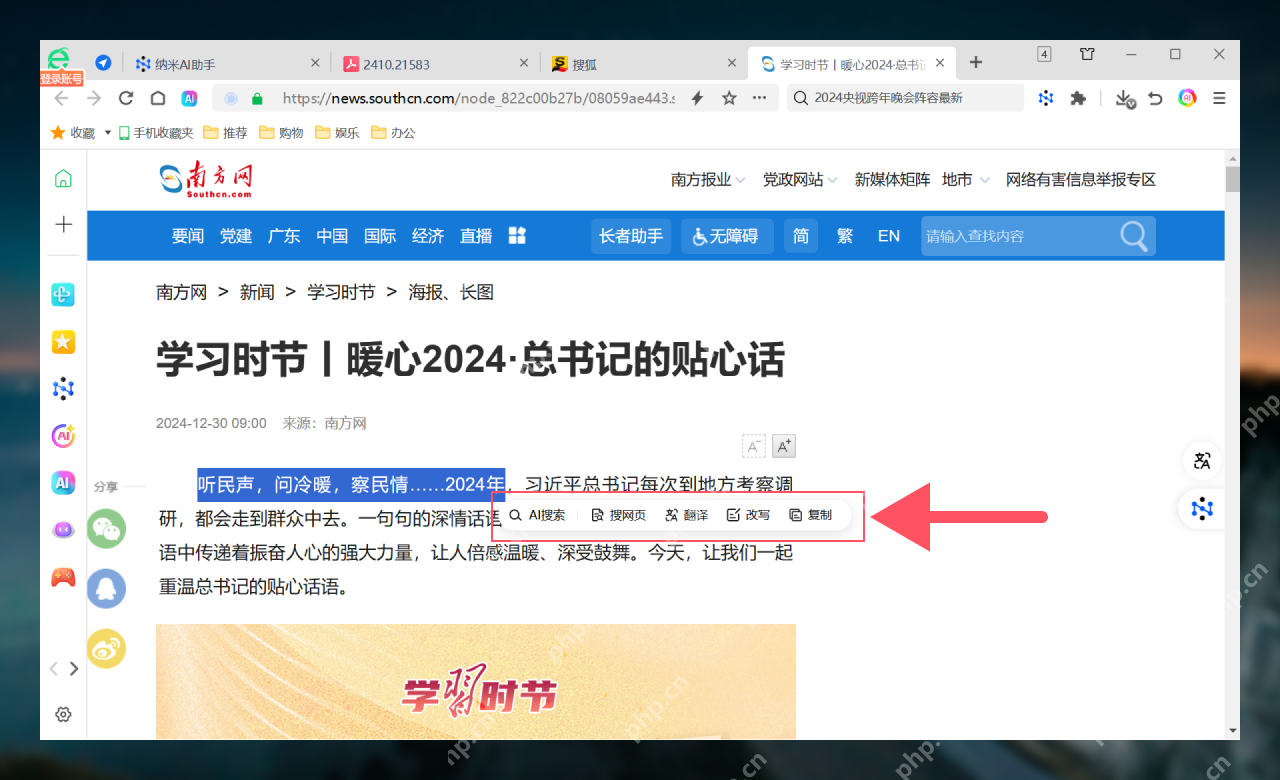This screenshot has width=1280, height=780.
Task: Switch to traditional Chinese 繁
Action: [x=845, y=236]
